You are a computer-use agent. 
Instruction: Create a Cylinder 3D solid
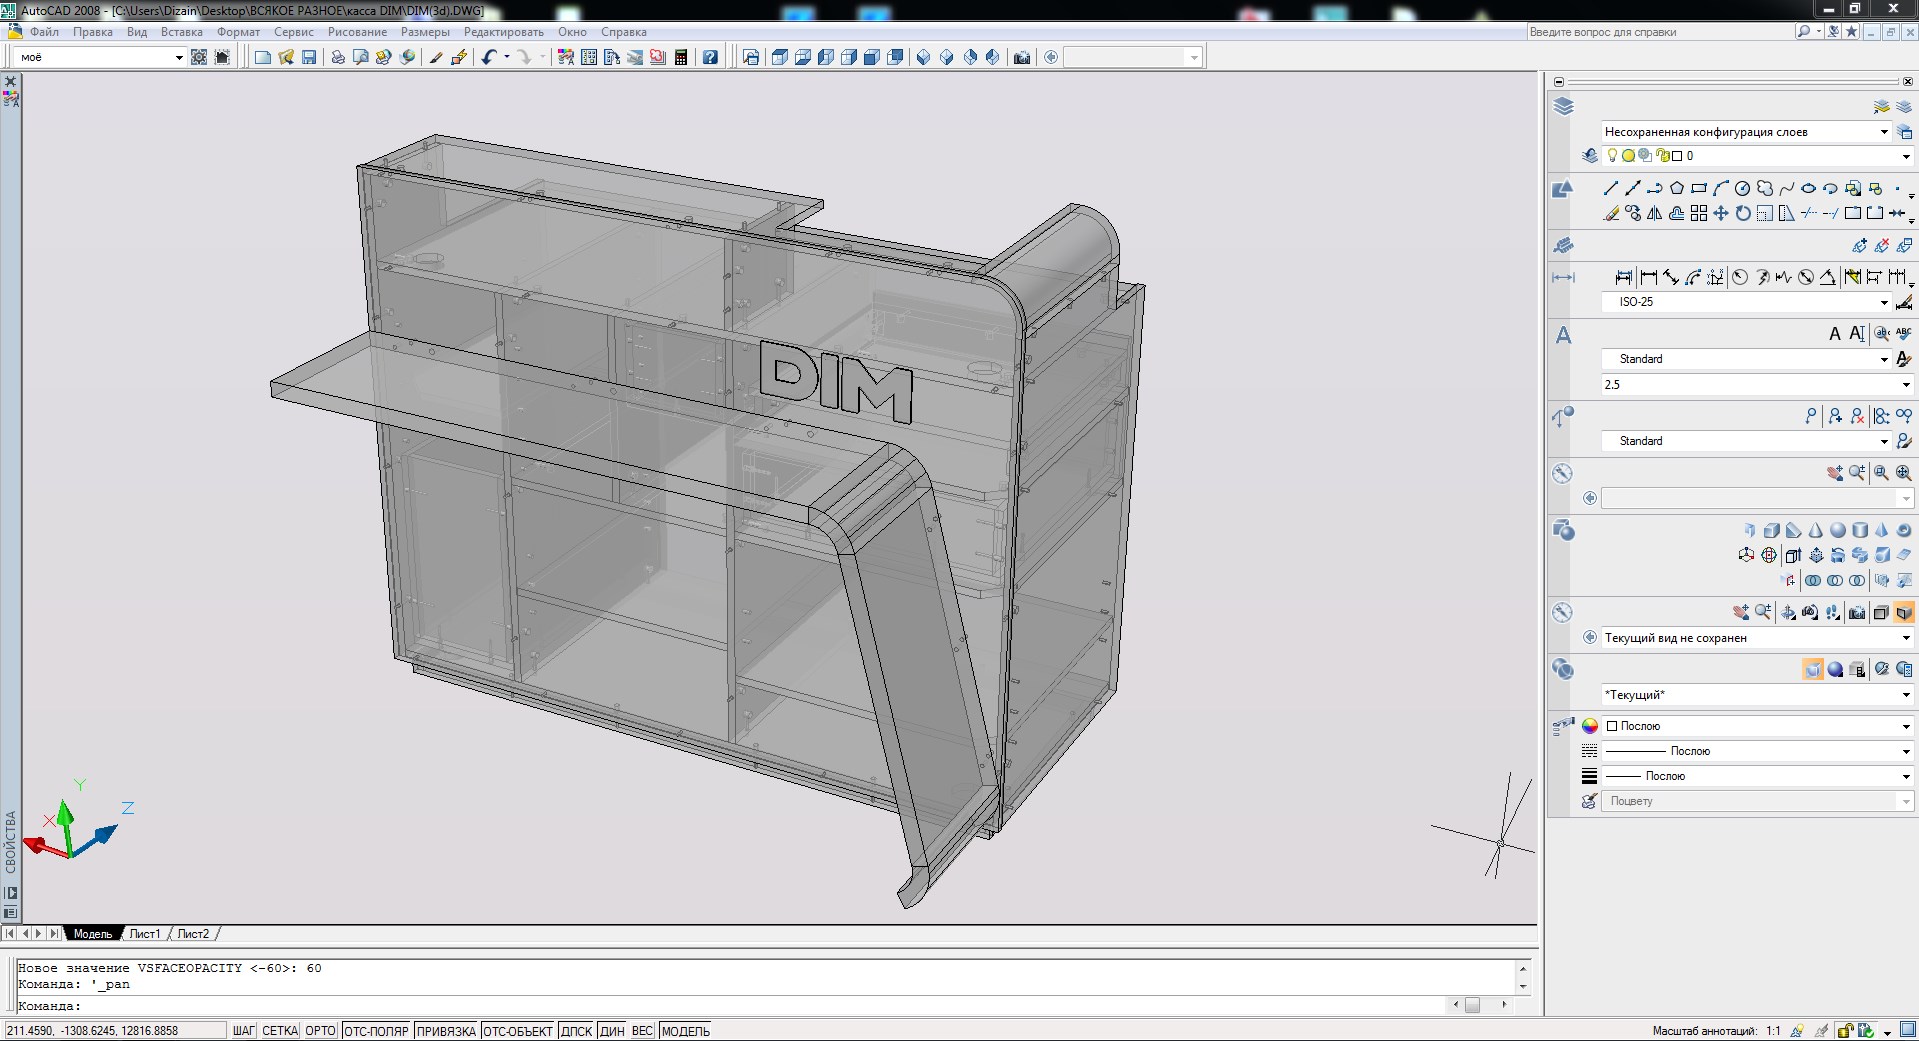tap(1859, 530)
